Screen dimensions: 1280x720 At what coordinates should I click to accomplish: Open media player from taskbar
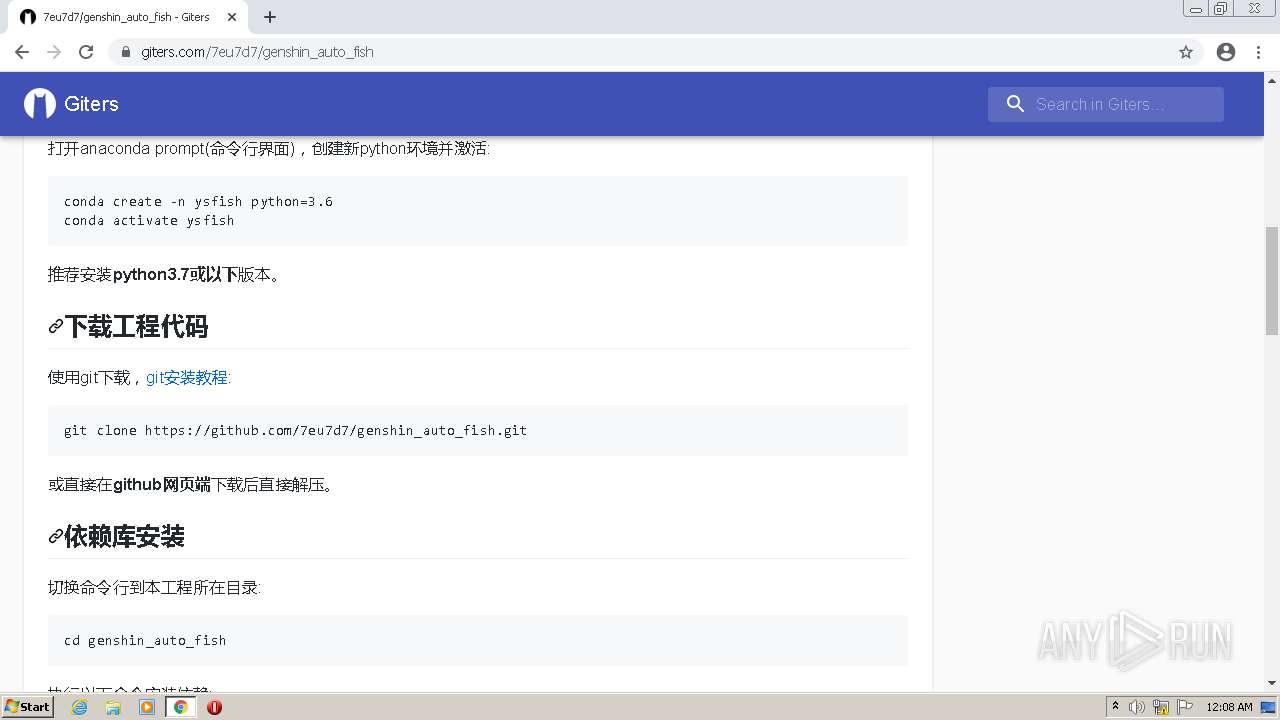(x=147, y=707)
